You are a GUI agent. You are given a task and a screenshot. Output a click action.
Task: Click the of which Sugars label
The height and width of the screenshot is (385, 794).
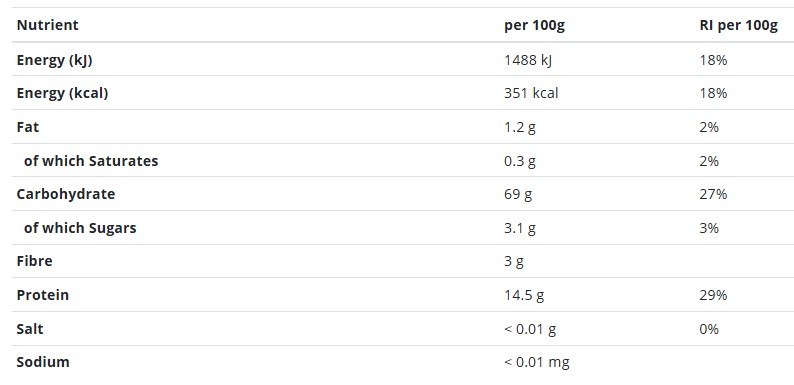(80, 228)
